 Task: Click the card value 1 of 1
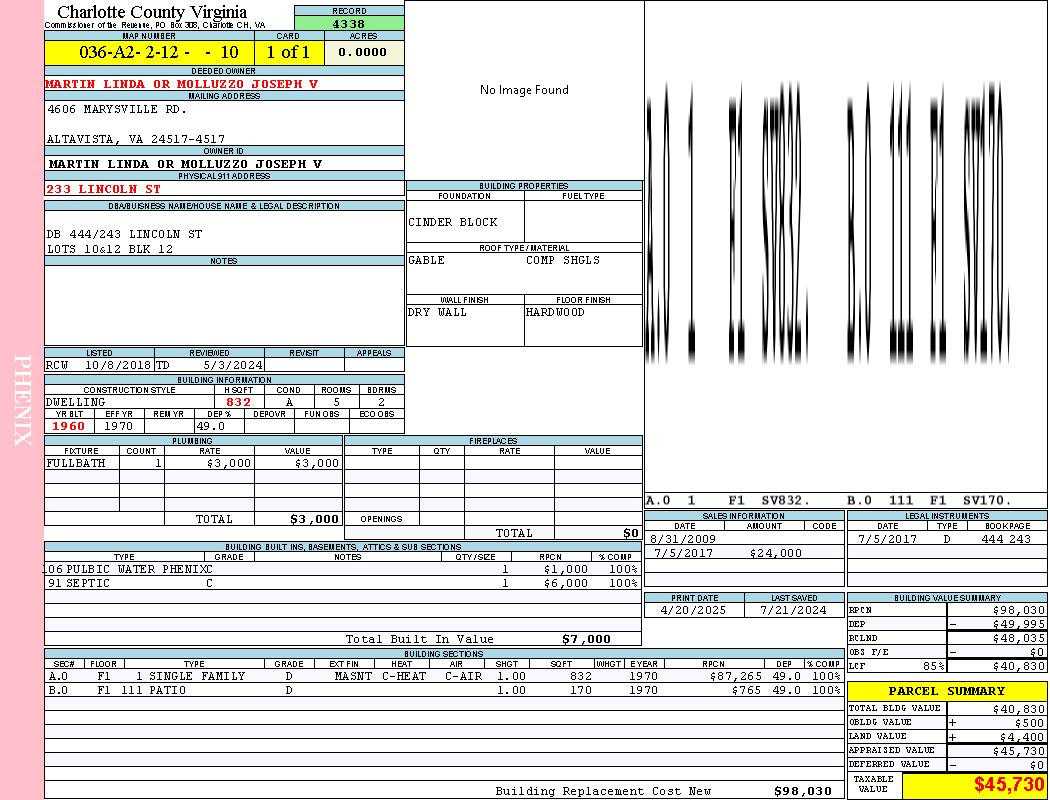(x=288, y=52)
